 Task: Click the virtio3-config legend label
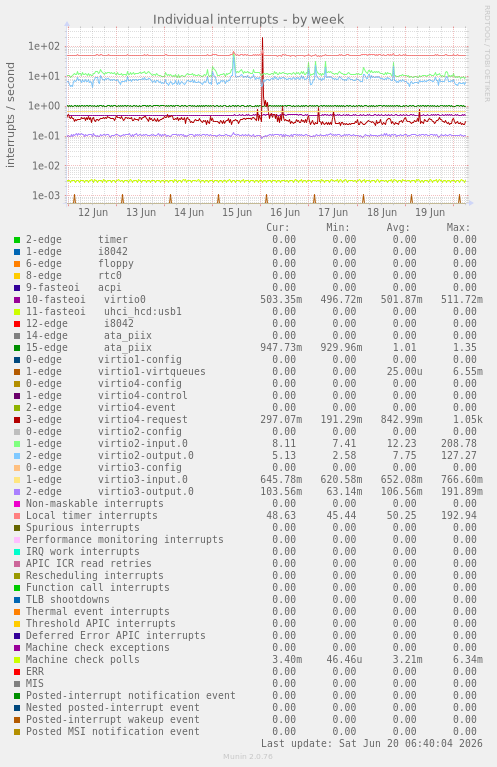tap(140, 468)
